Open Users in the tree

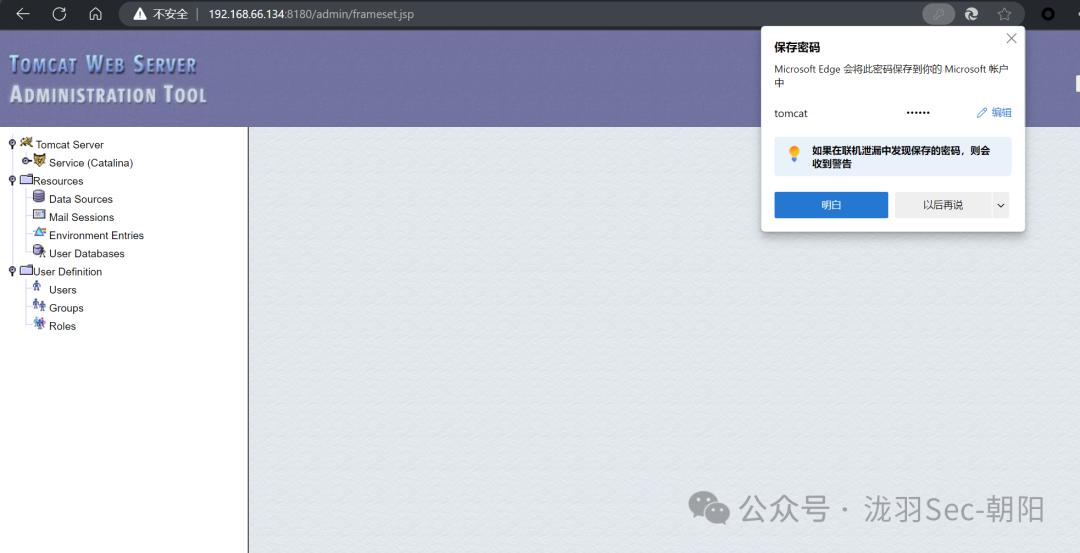coord(63,290)
